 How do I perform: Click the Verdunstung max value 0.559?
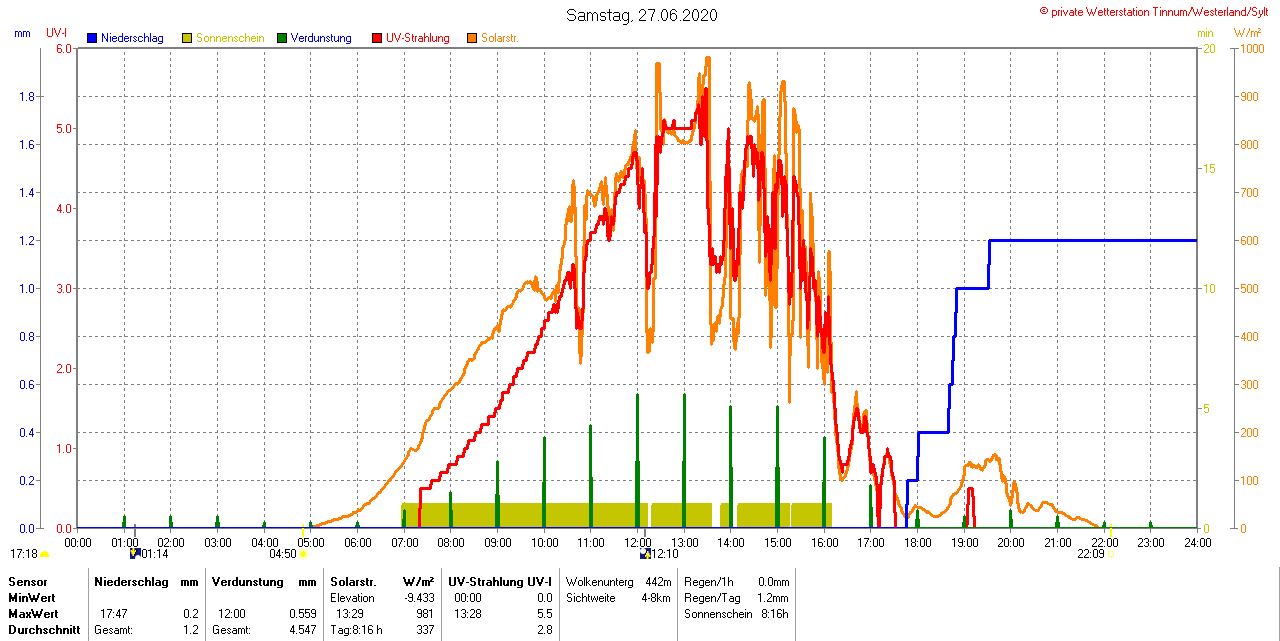click(304, 614)
